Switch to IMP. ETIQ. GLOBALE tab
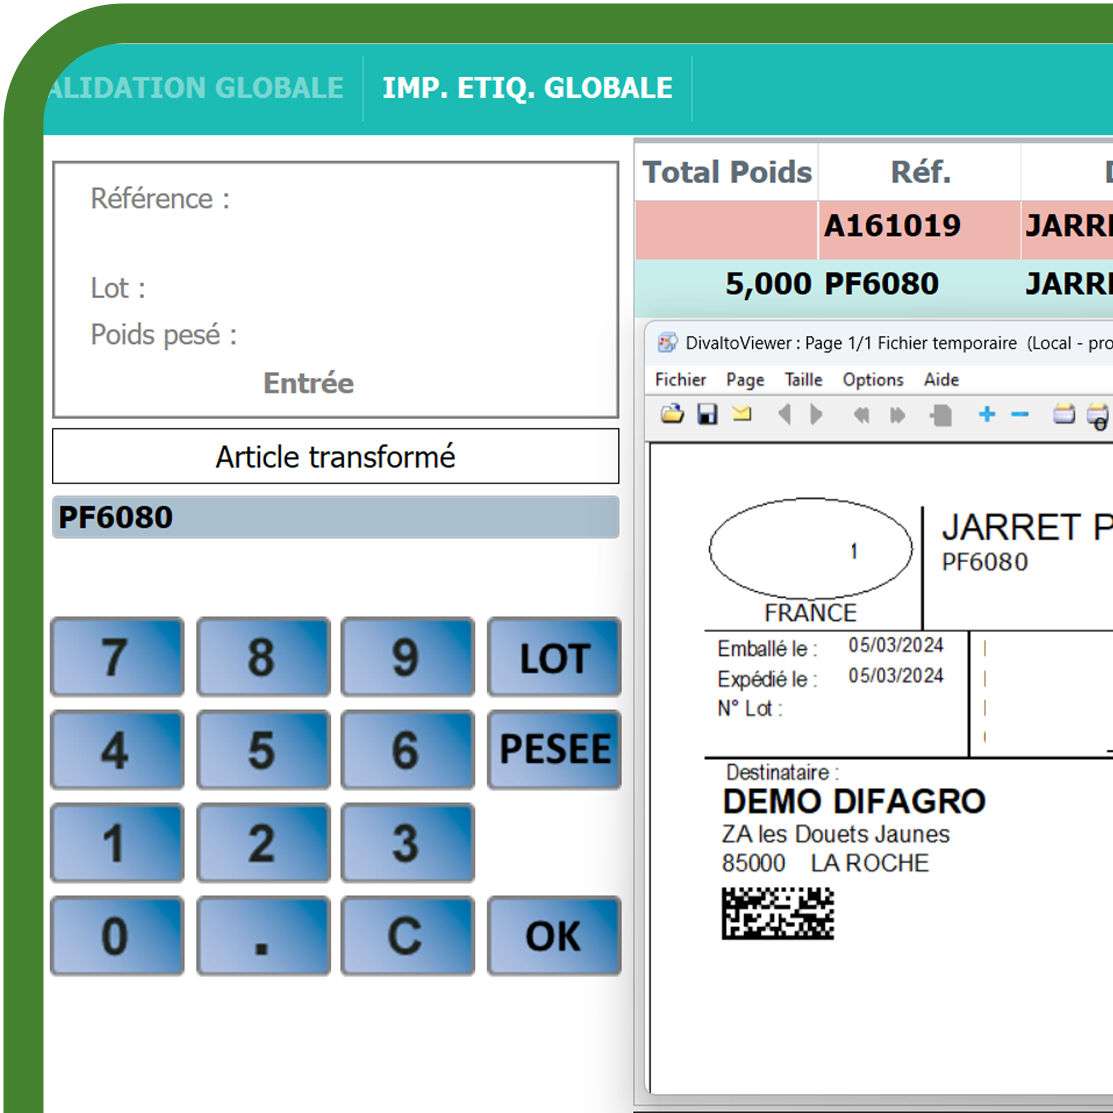This screenshot has width=1113, height=1113. click(x=527, y=88)
